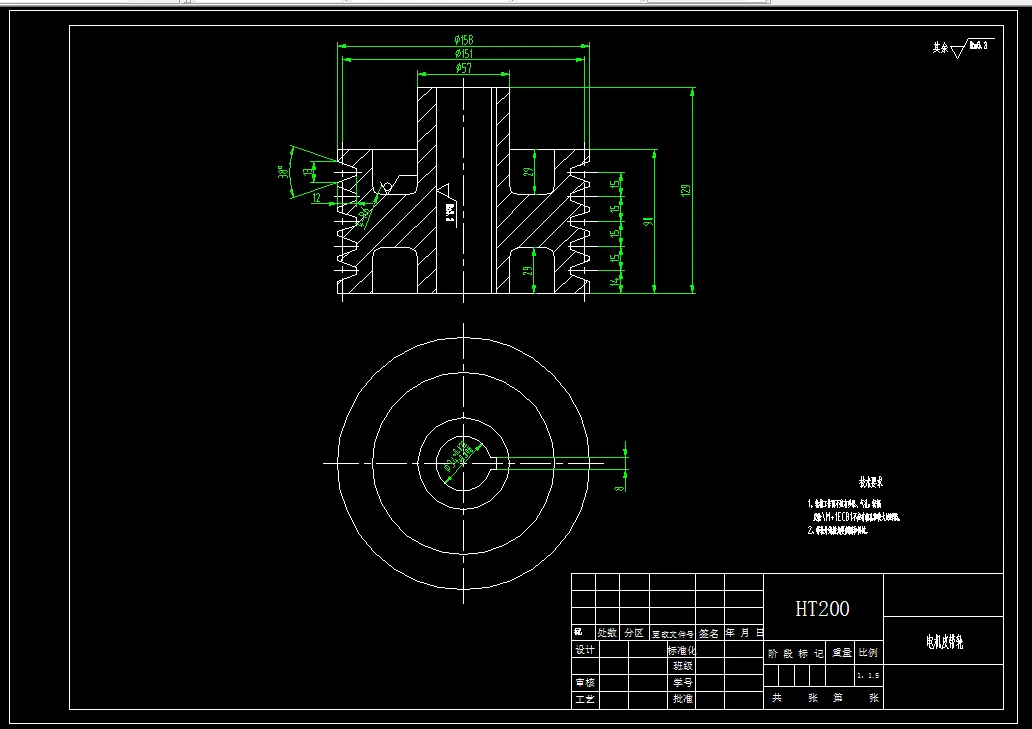Select the keyway notch in the top view
This screenshot has height=729, width=1032.
click(x=495, y=463)
